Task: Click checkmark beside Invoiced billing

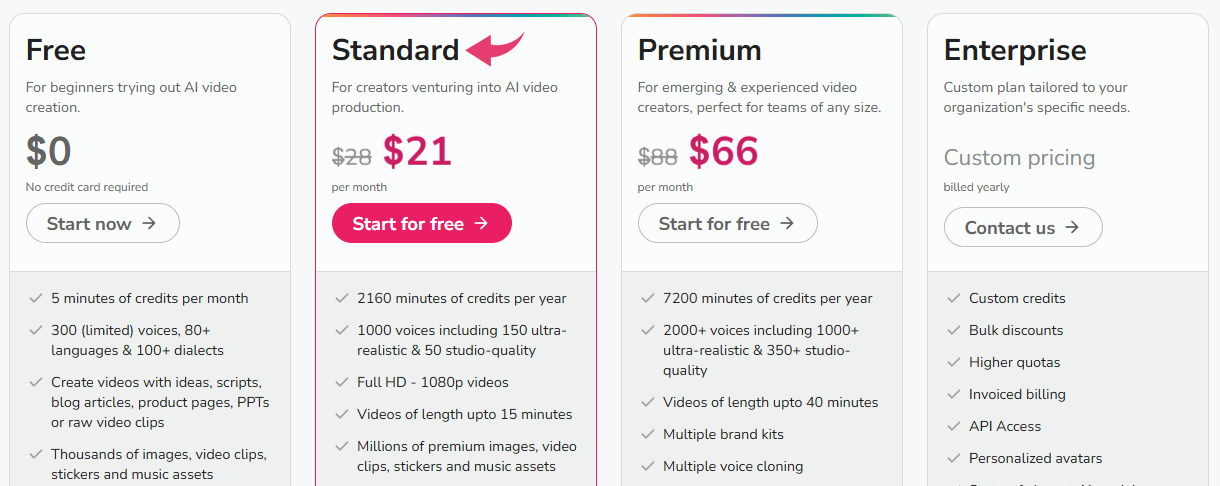Action: tap(952, 394)
